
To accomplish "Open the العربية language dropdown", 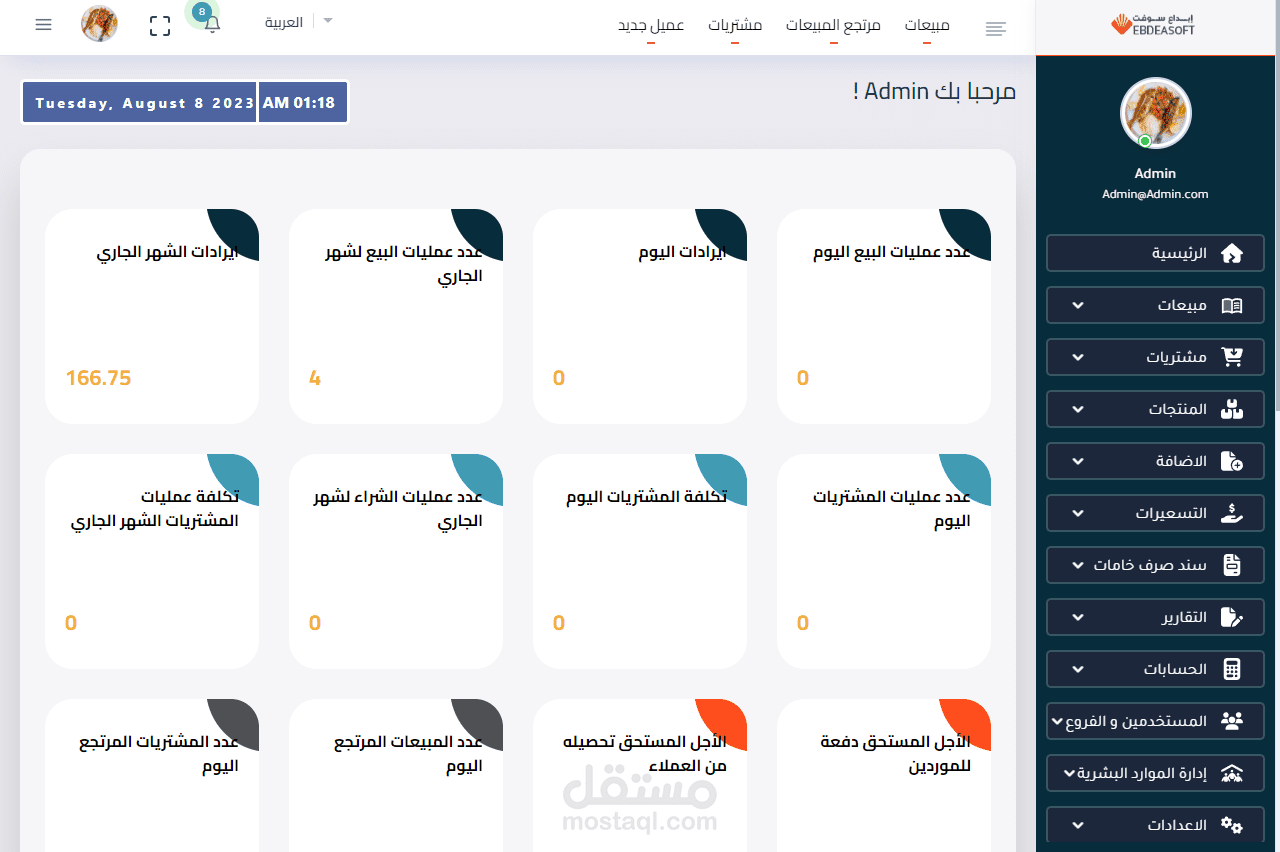I will pos(298,22).
